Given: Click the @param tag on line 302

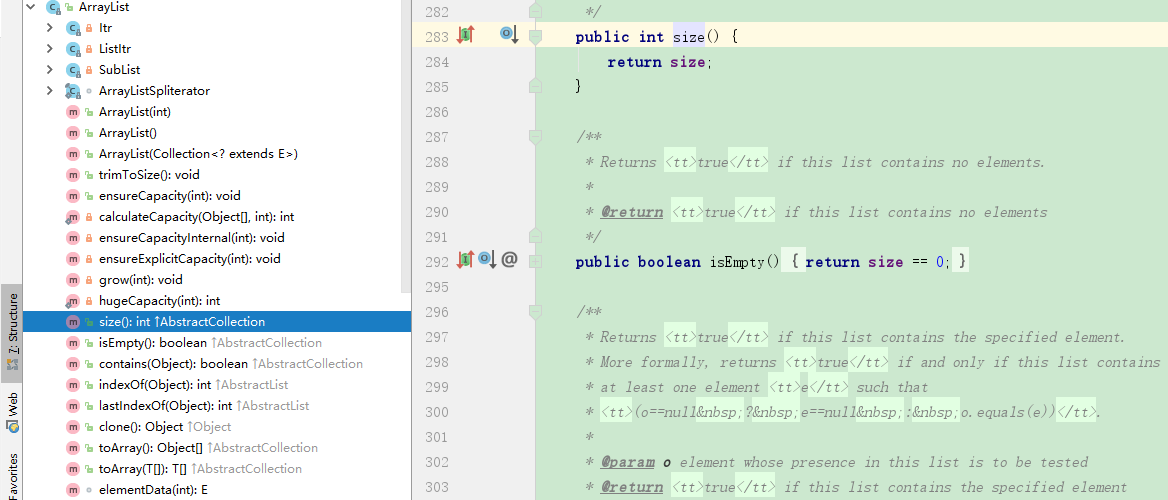Looking at the screenshot, I should pyautogui.click(x=628, y=462).
